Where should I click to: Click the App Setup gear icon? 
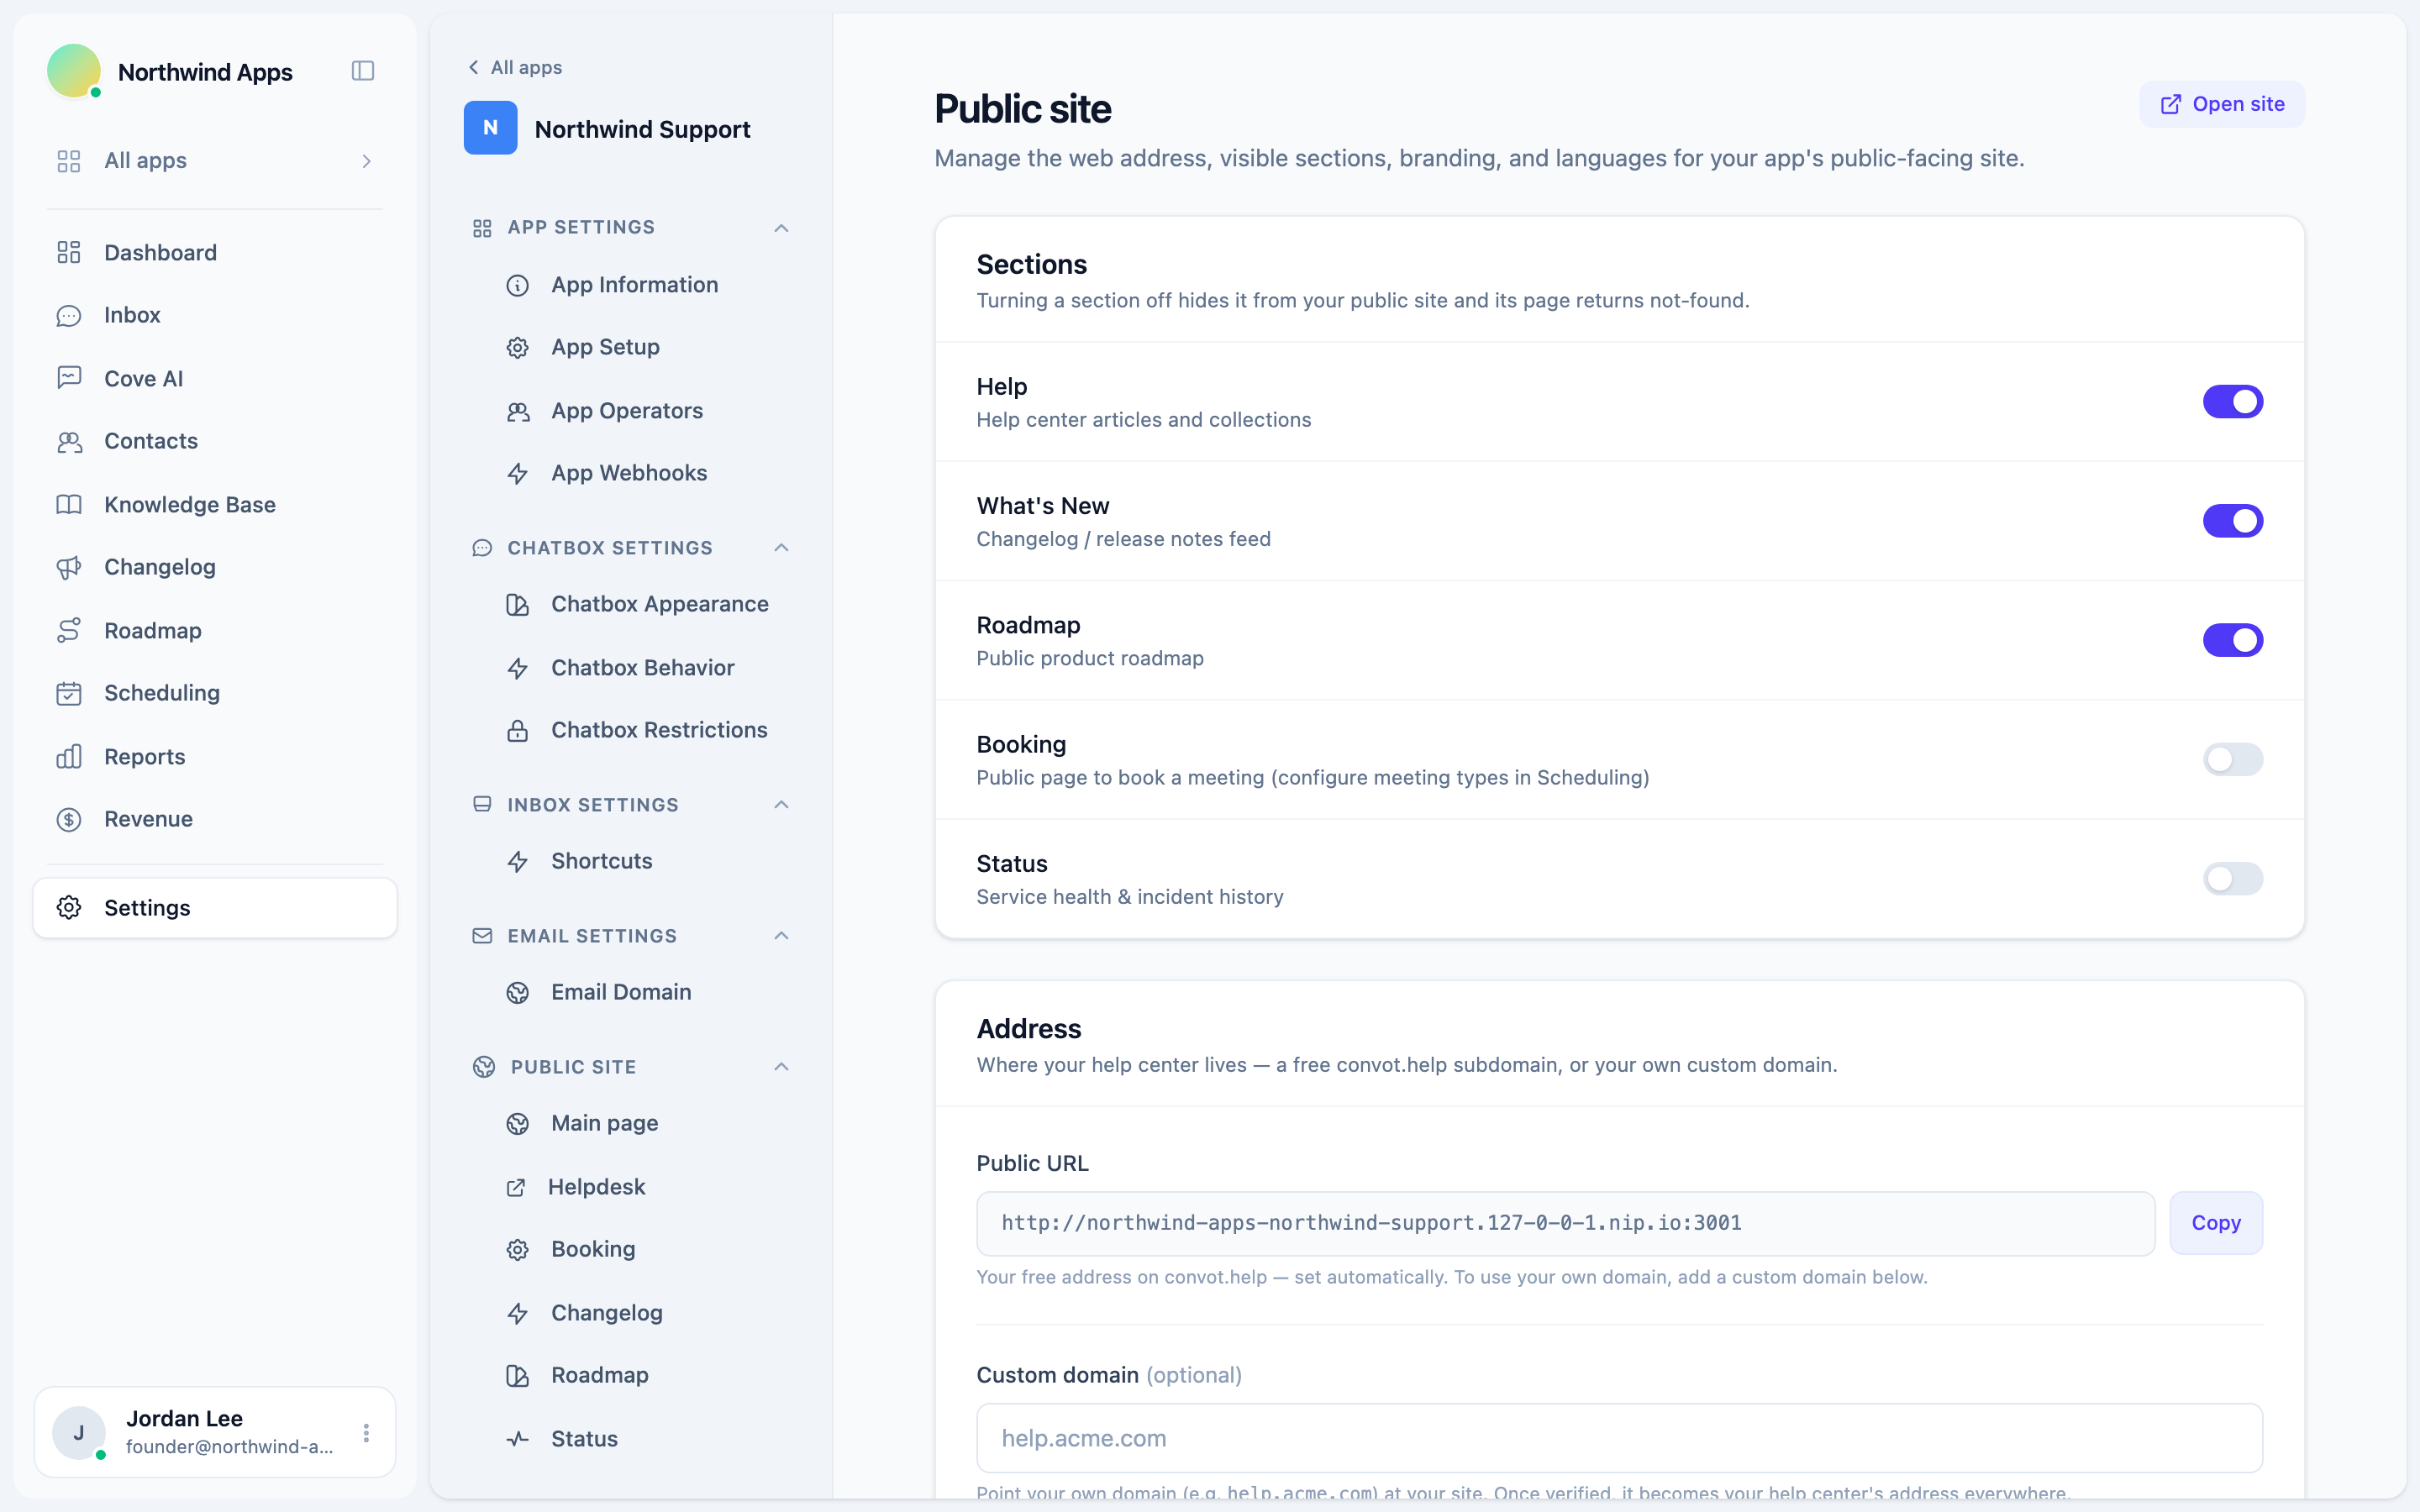tap(517, 347)
